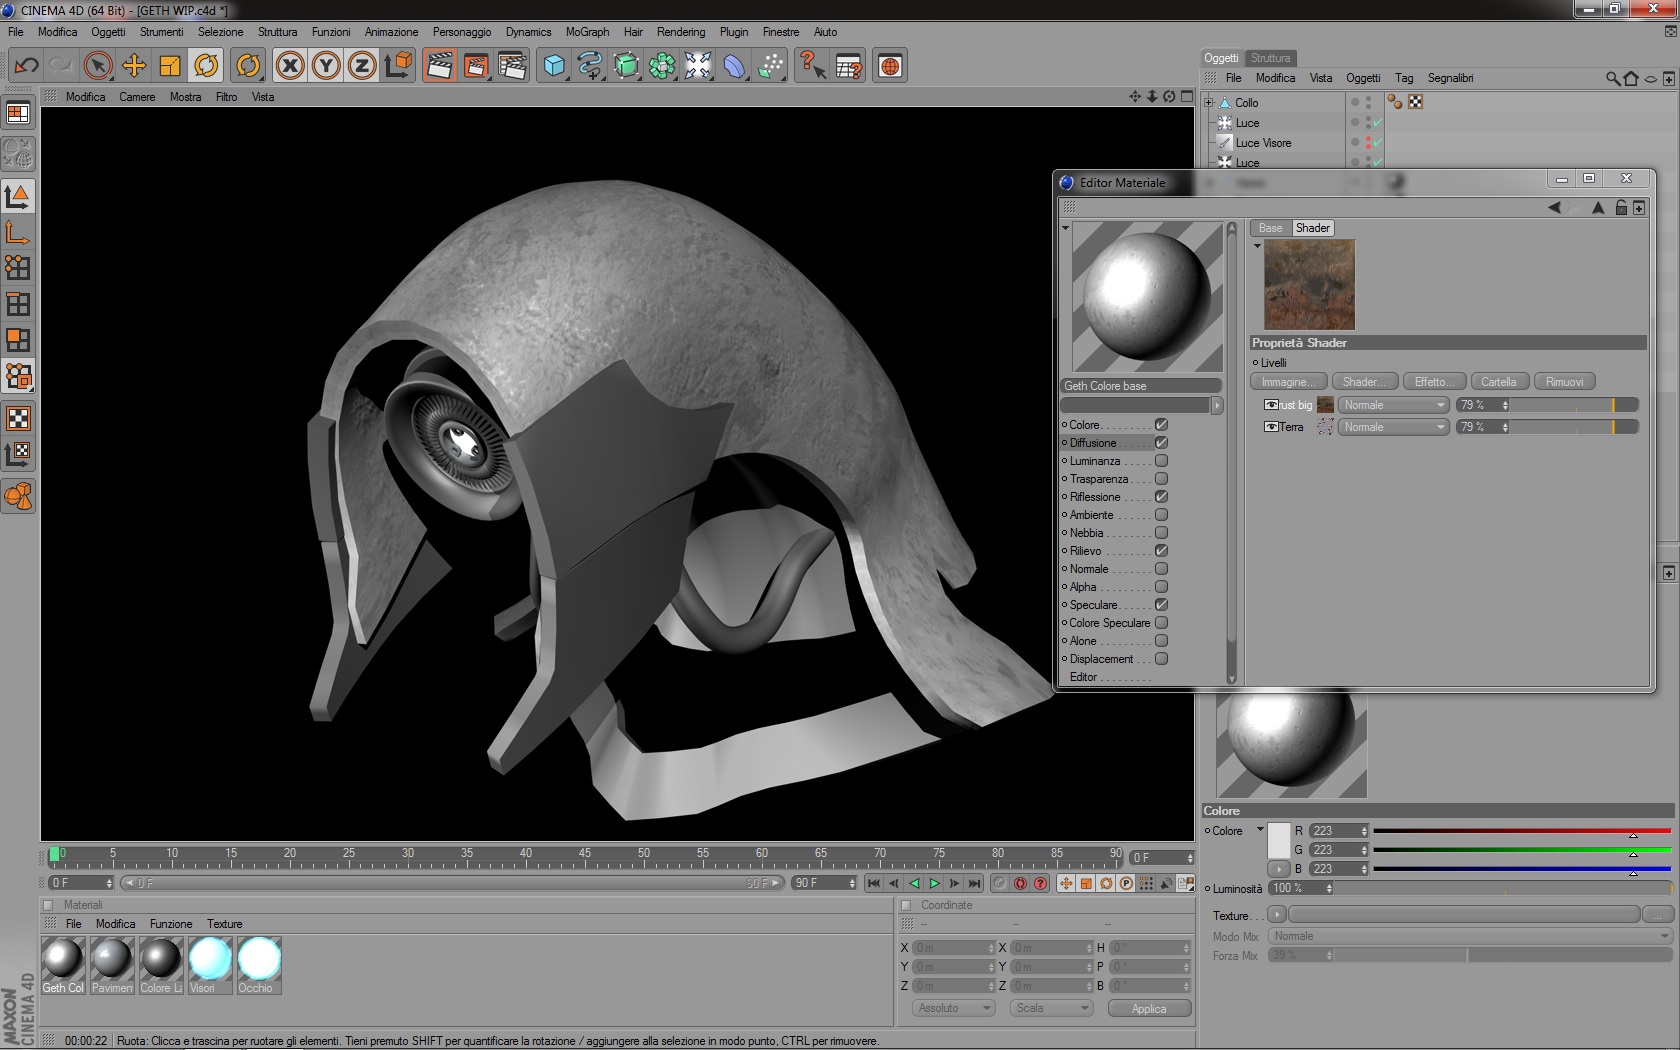The image size is (1680, 1050).
Task: Open the MoGraph menu
Action: click(587, 32)
